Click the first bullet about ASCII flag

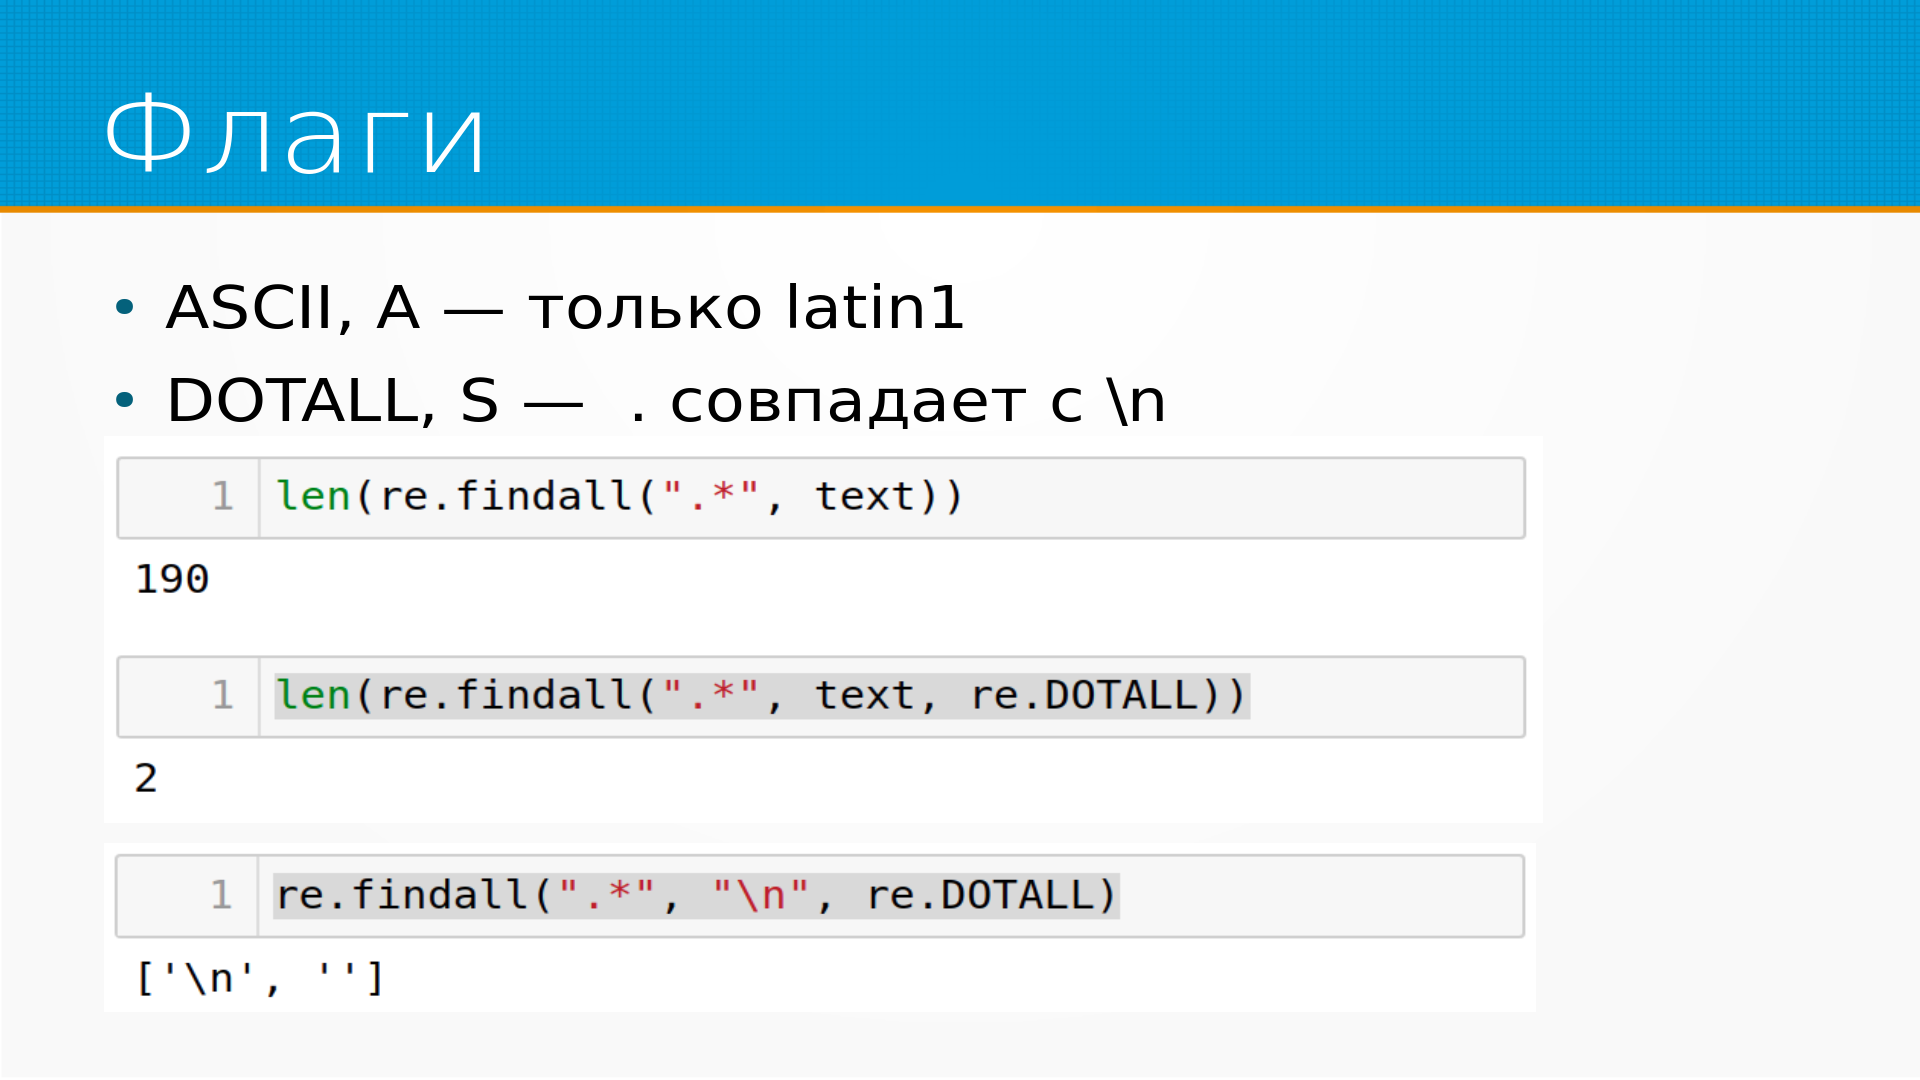pos(565,307)
